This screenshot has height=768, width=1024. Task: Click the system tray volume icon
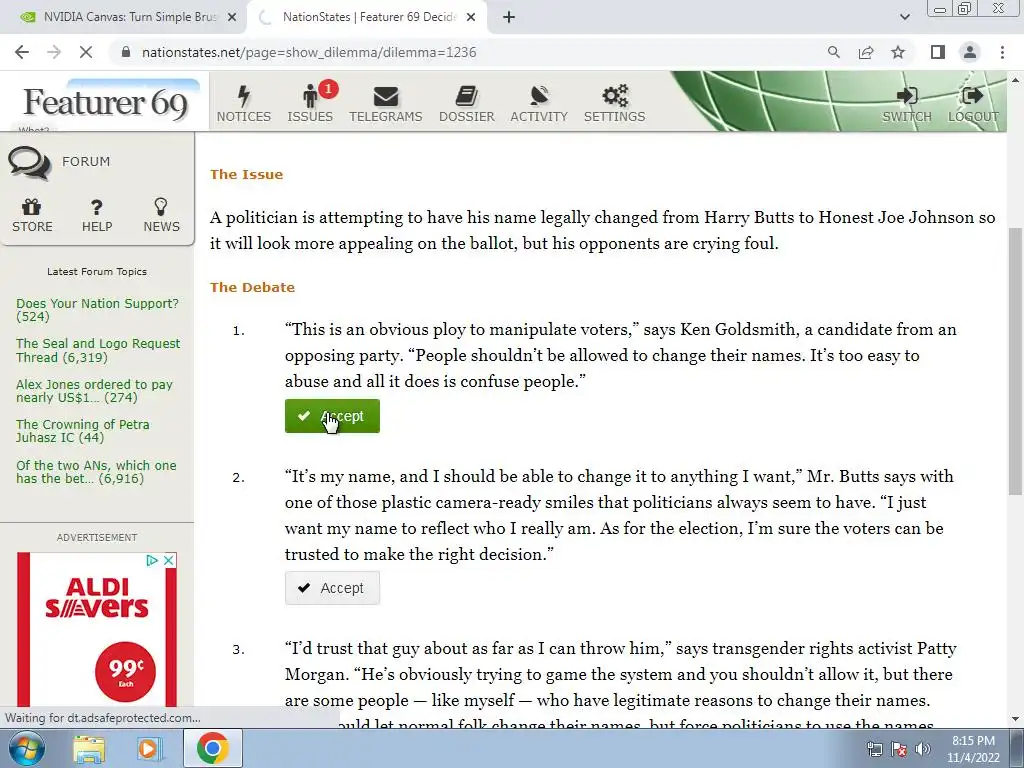pos(923,749)
